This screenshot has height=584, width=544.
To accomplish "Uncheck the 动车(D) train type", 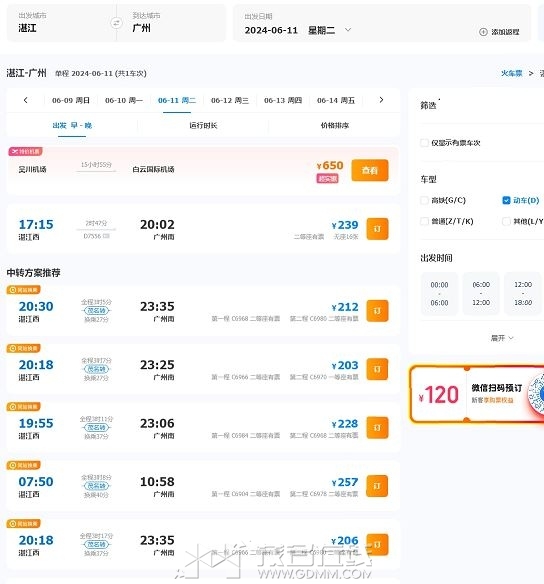I will pyautogui.click(x=506, y=200).
